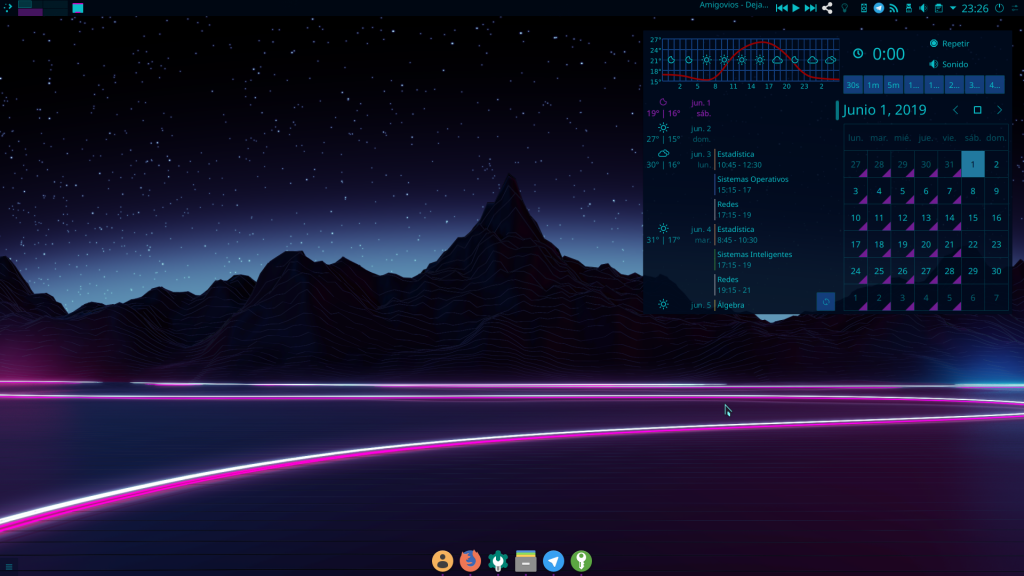This screenshot has width=1024, height=576.
Task: Expand hidden system tray icons
Action: pos(953,8)
